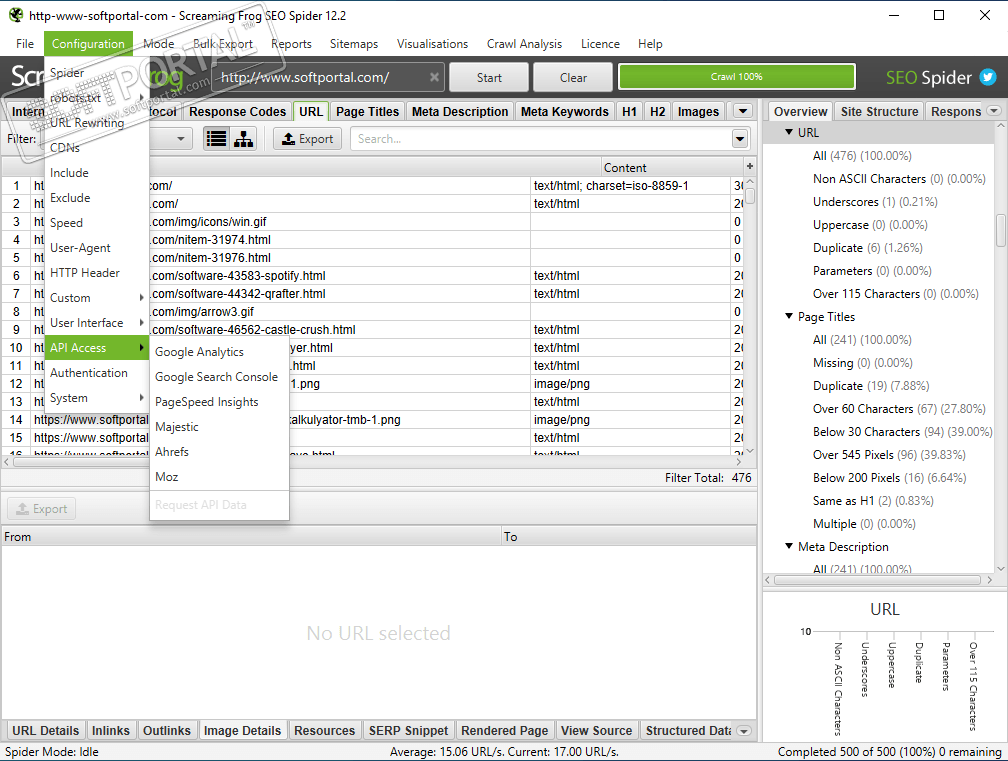
Task: Open the Sitemaps menu
Action: tap(354, 44)
